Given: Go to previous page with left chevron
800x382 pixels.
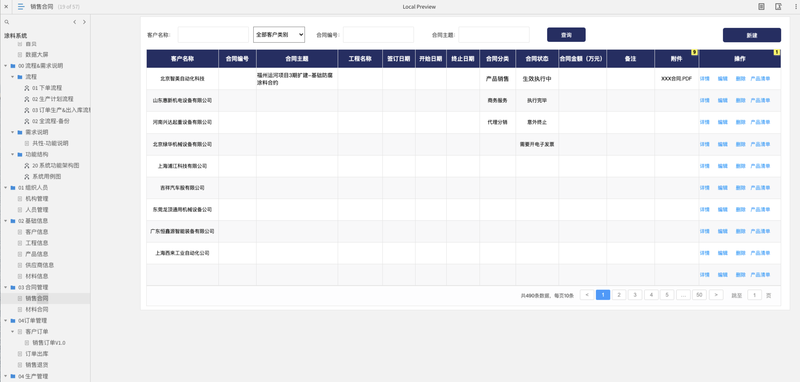Looking at the screenshot, I should pyautogui.click(x=74, y=22).
